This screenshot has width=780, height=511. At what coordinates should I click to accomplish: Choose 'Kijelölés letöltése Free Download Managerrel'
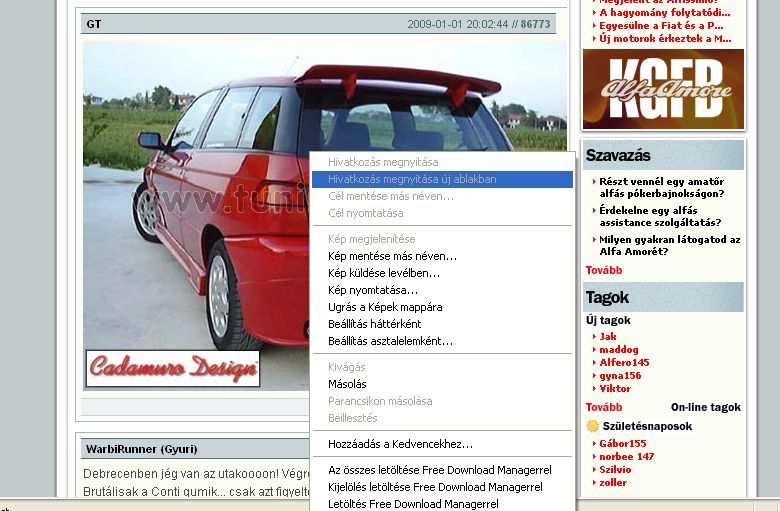[442, 487]
